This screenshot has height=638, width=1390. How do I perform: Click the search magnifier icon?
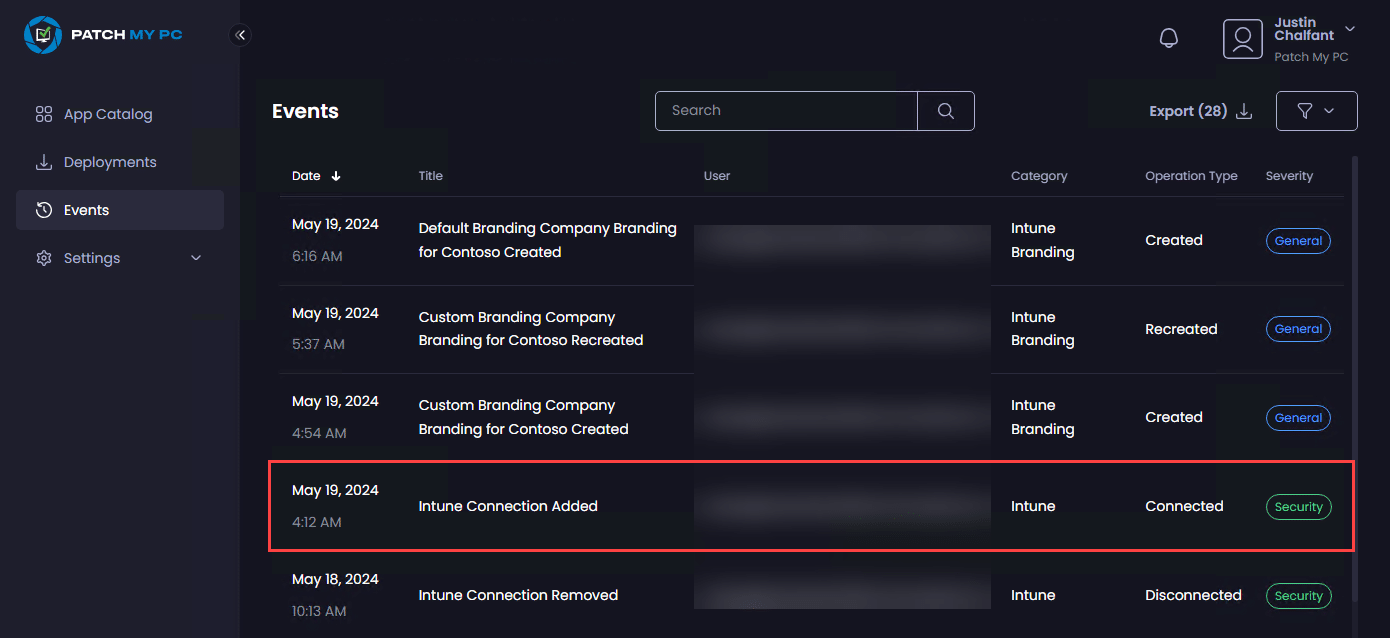click(945, 111)
